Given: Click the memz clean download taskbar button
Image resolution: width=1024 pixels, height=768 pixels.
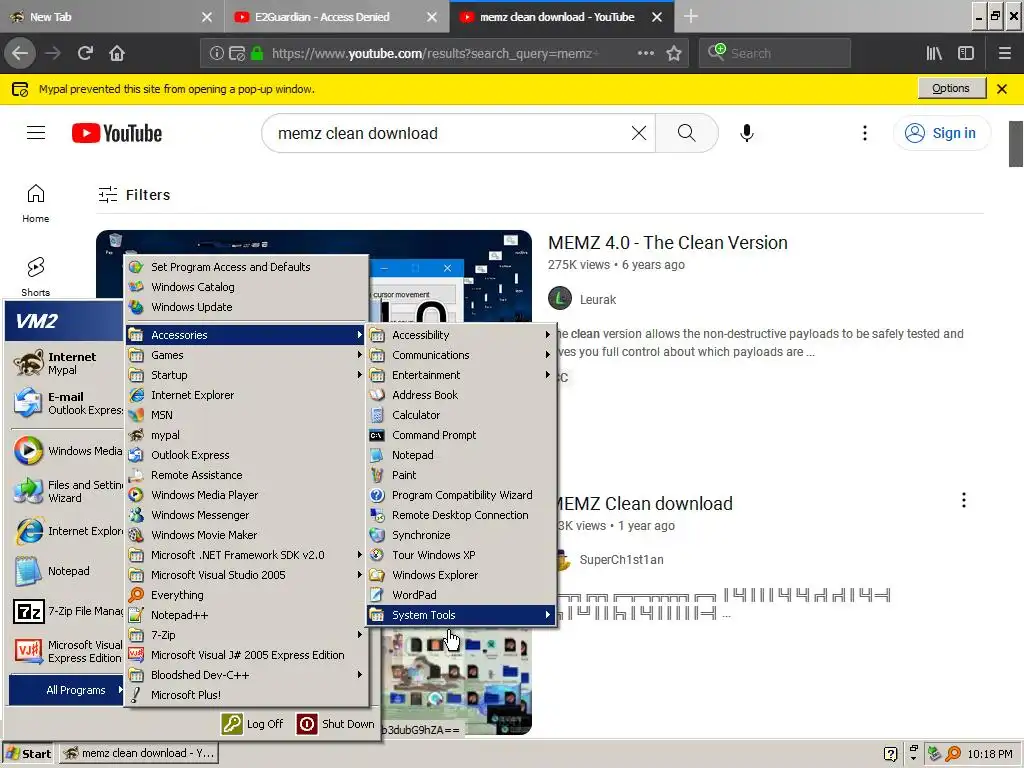Looking at the screenshot, I should [x=139, y=754].
